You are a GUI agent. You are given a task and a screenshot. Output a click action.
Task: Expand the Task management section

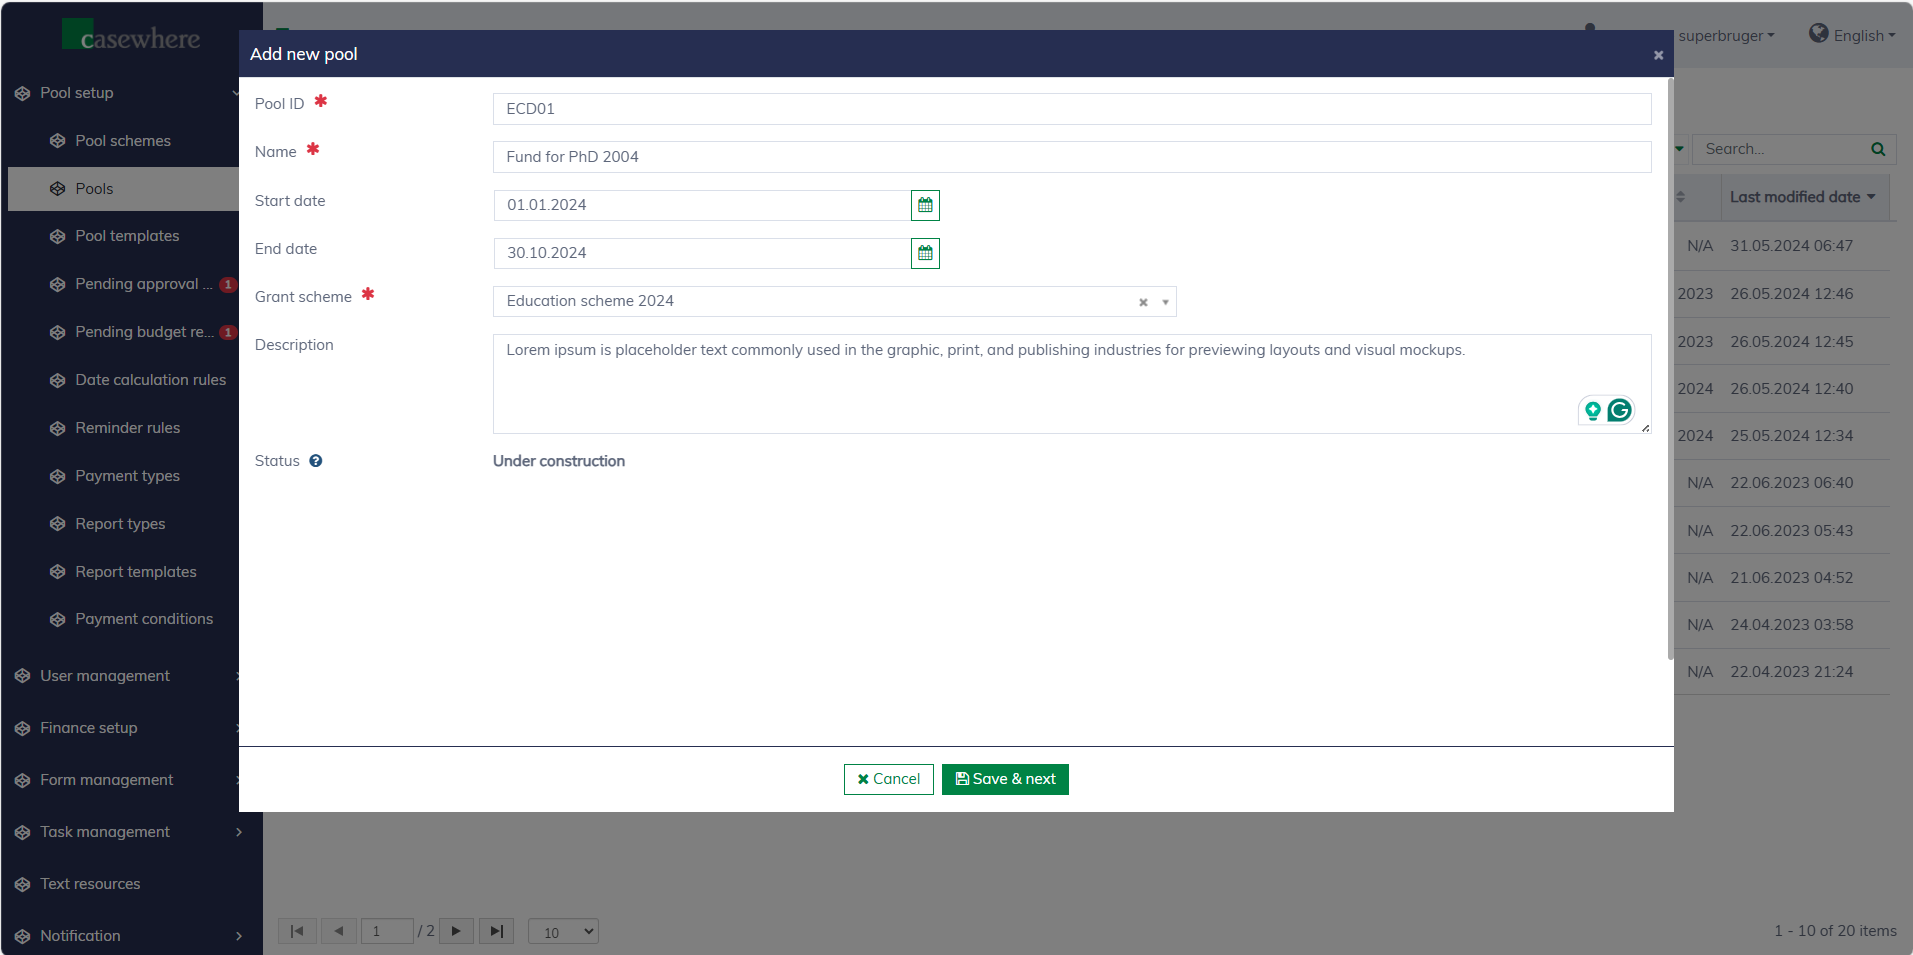(x=105, y=832)
